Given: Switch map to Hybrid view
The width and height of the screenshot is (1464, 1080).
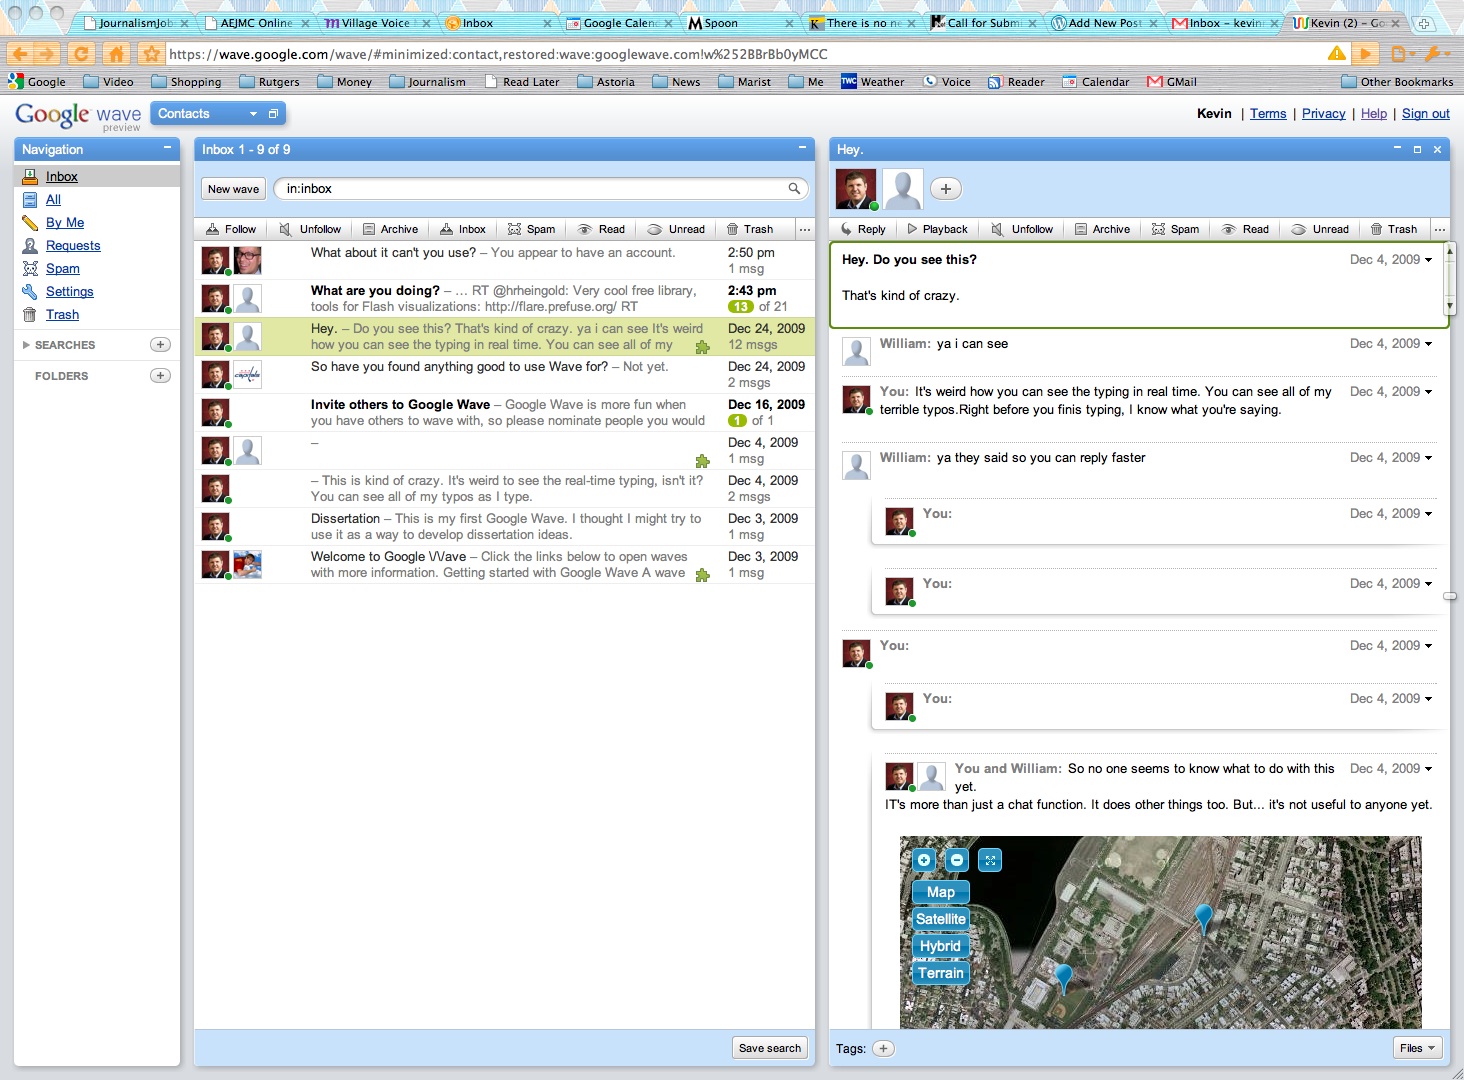Looking at the screenshot, I should coord(940,946).
